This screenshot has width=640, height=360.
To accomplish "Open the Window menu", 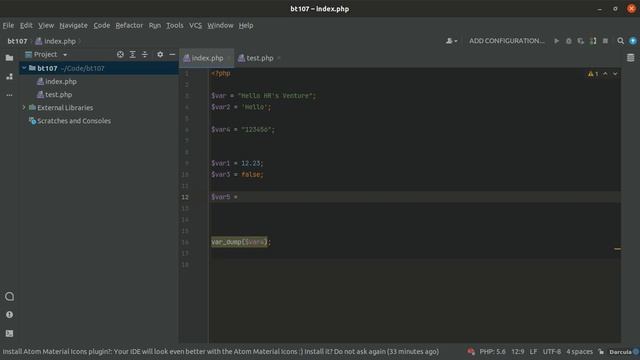I will (x=220, y=25).
